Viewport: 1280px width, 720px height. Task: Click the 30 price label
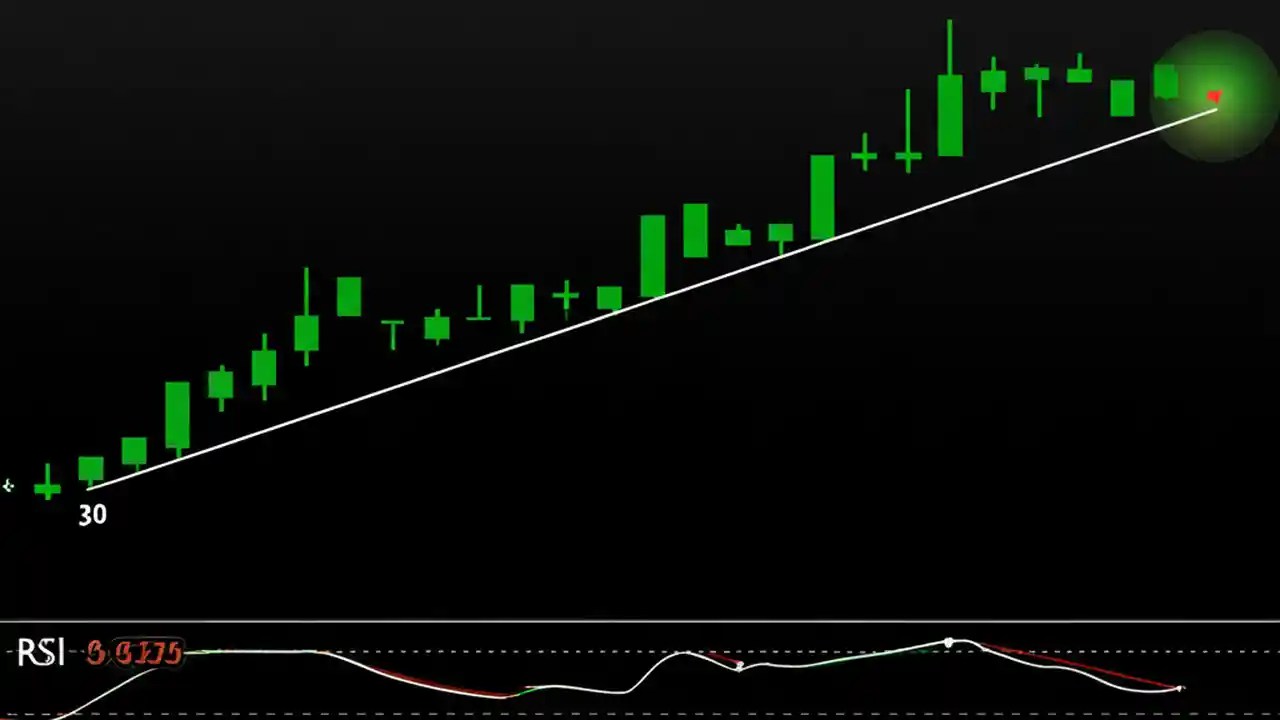92,514
